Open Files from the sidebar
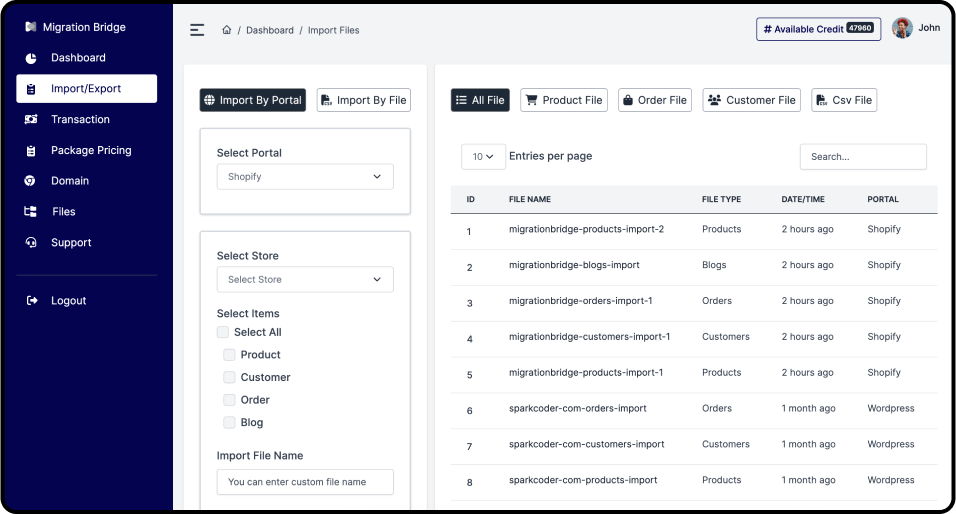This screenshot has height=514, width=956. pyautogui.click(x=63, y=212)
